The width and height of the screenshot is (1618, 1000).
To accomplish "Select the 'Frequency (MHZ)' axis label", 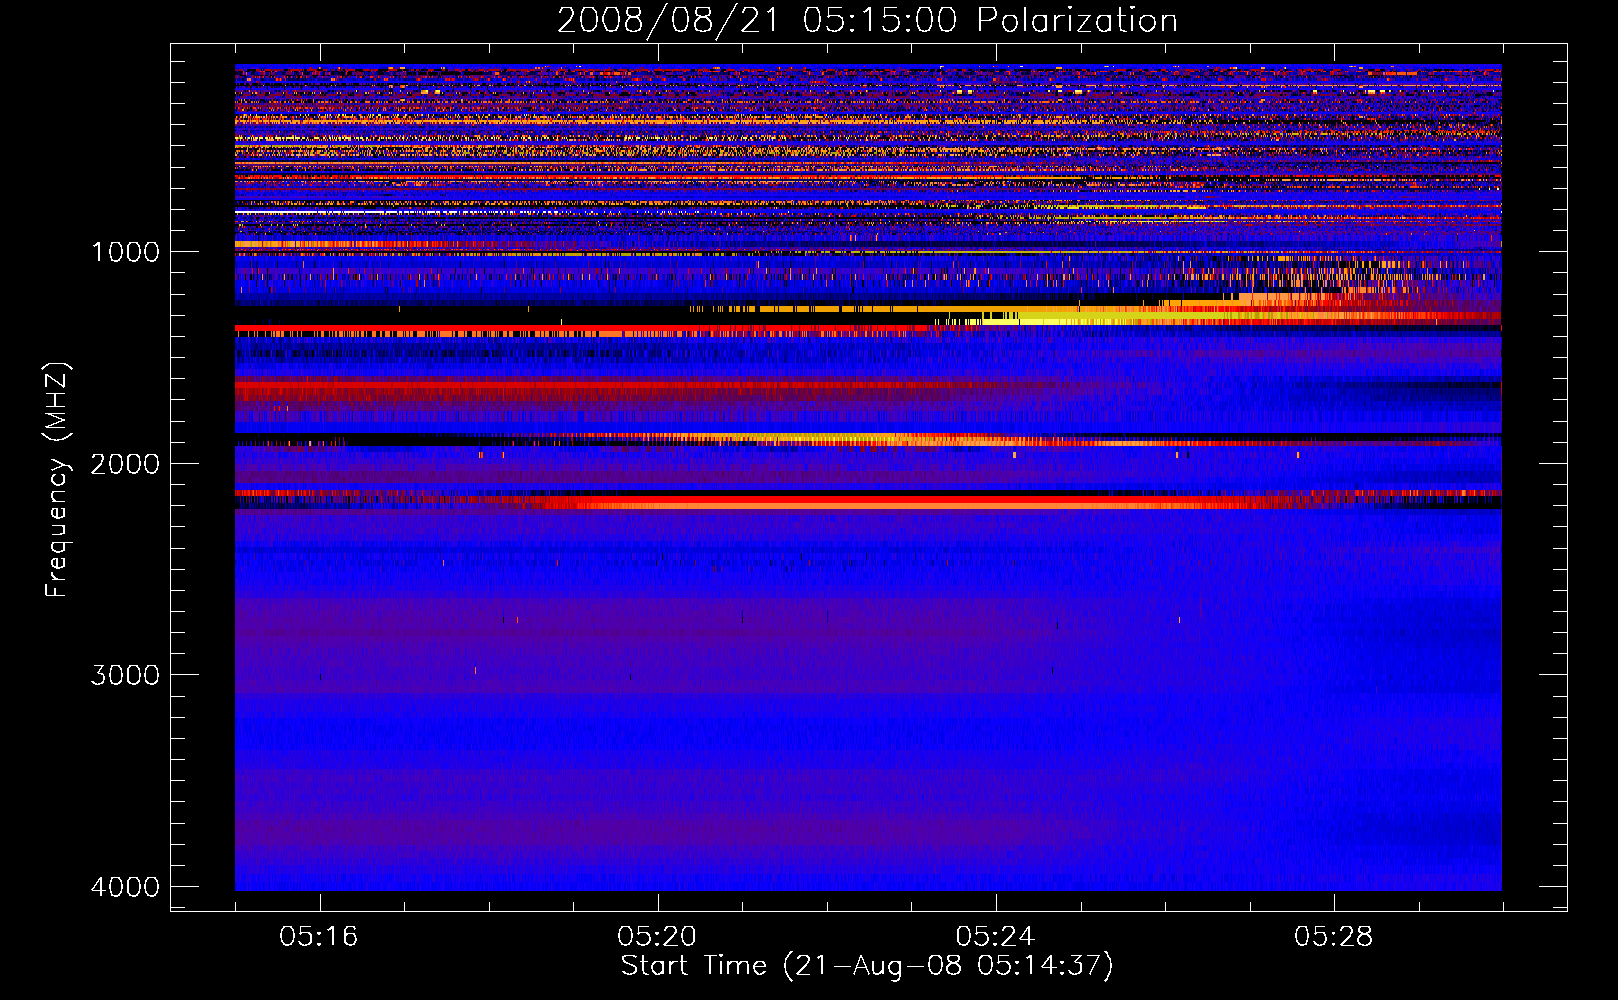I will tap(58, 480).
